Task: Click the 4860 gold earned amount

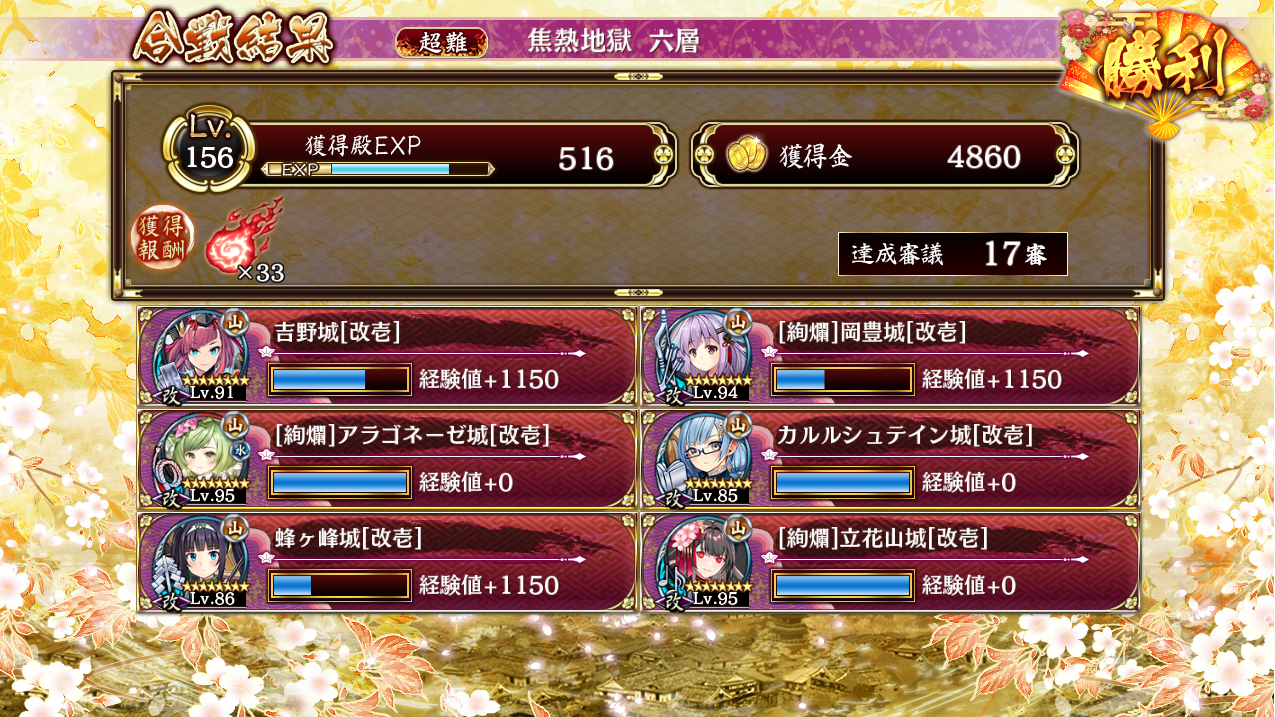Action: (x=983, y=157)
